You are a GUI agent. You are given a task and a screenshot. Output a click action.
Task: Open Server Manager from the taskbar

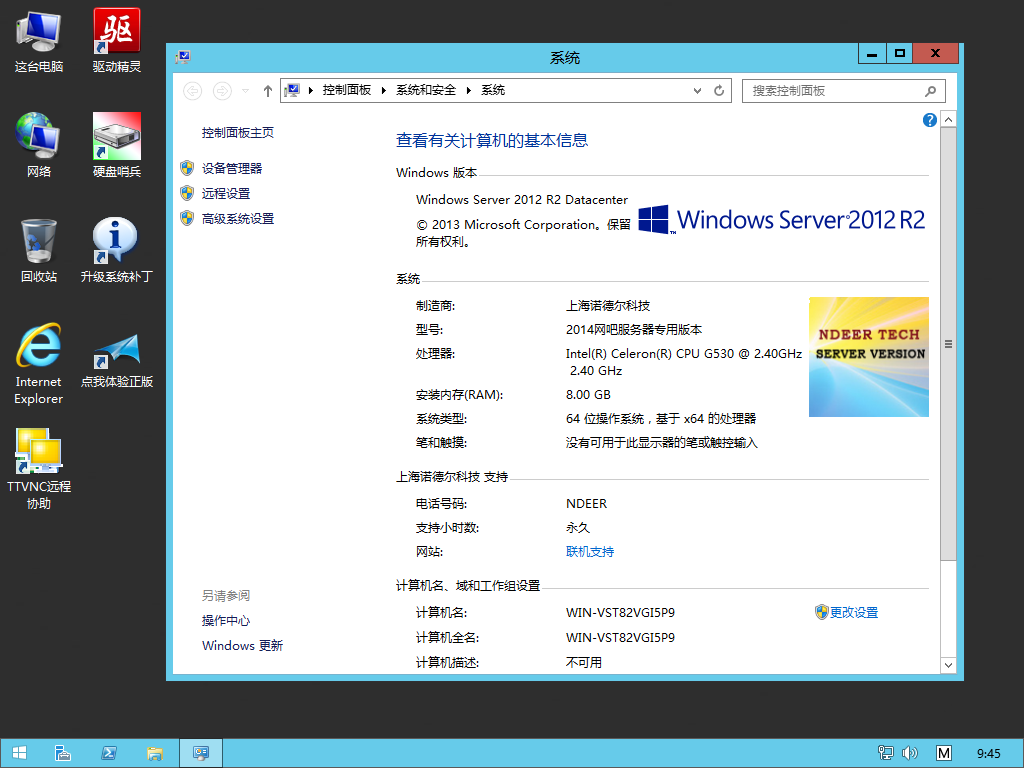click(x=62, y=753)
